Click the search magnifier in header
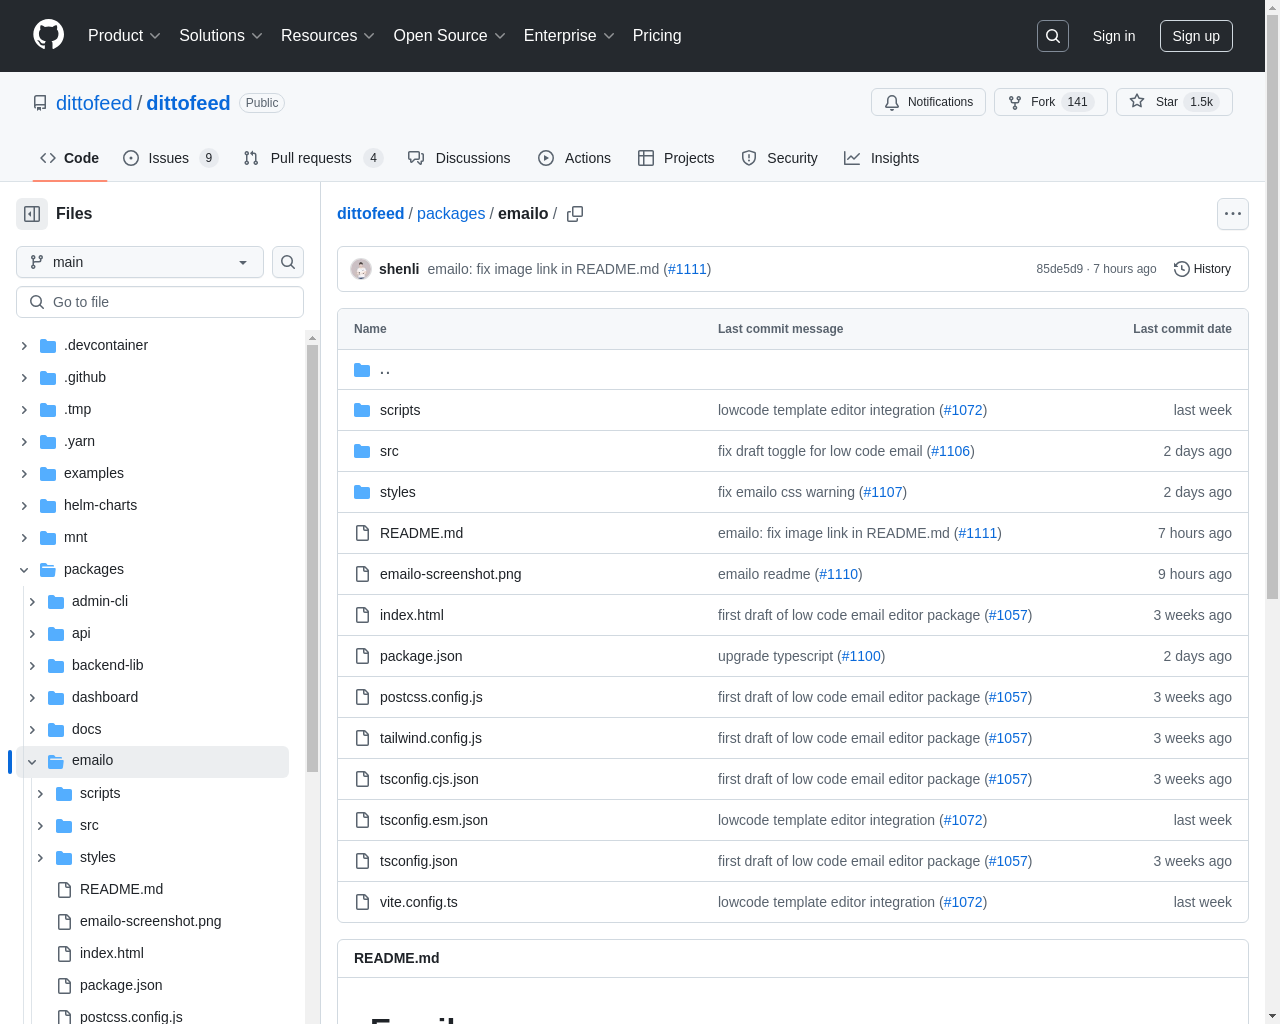Viewport: 1280px width, 1024px height. [x=1053, y=36]
